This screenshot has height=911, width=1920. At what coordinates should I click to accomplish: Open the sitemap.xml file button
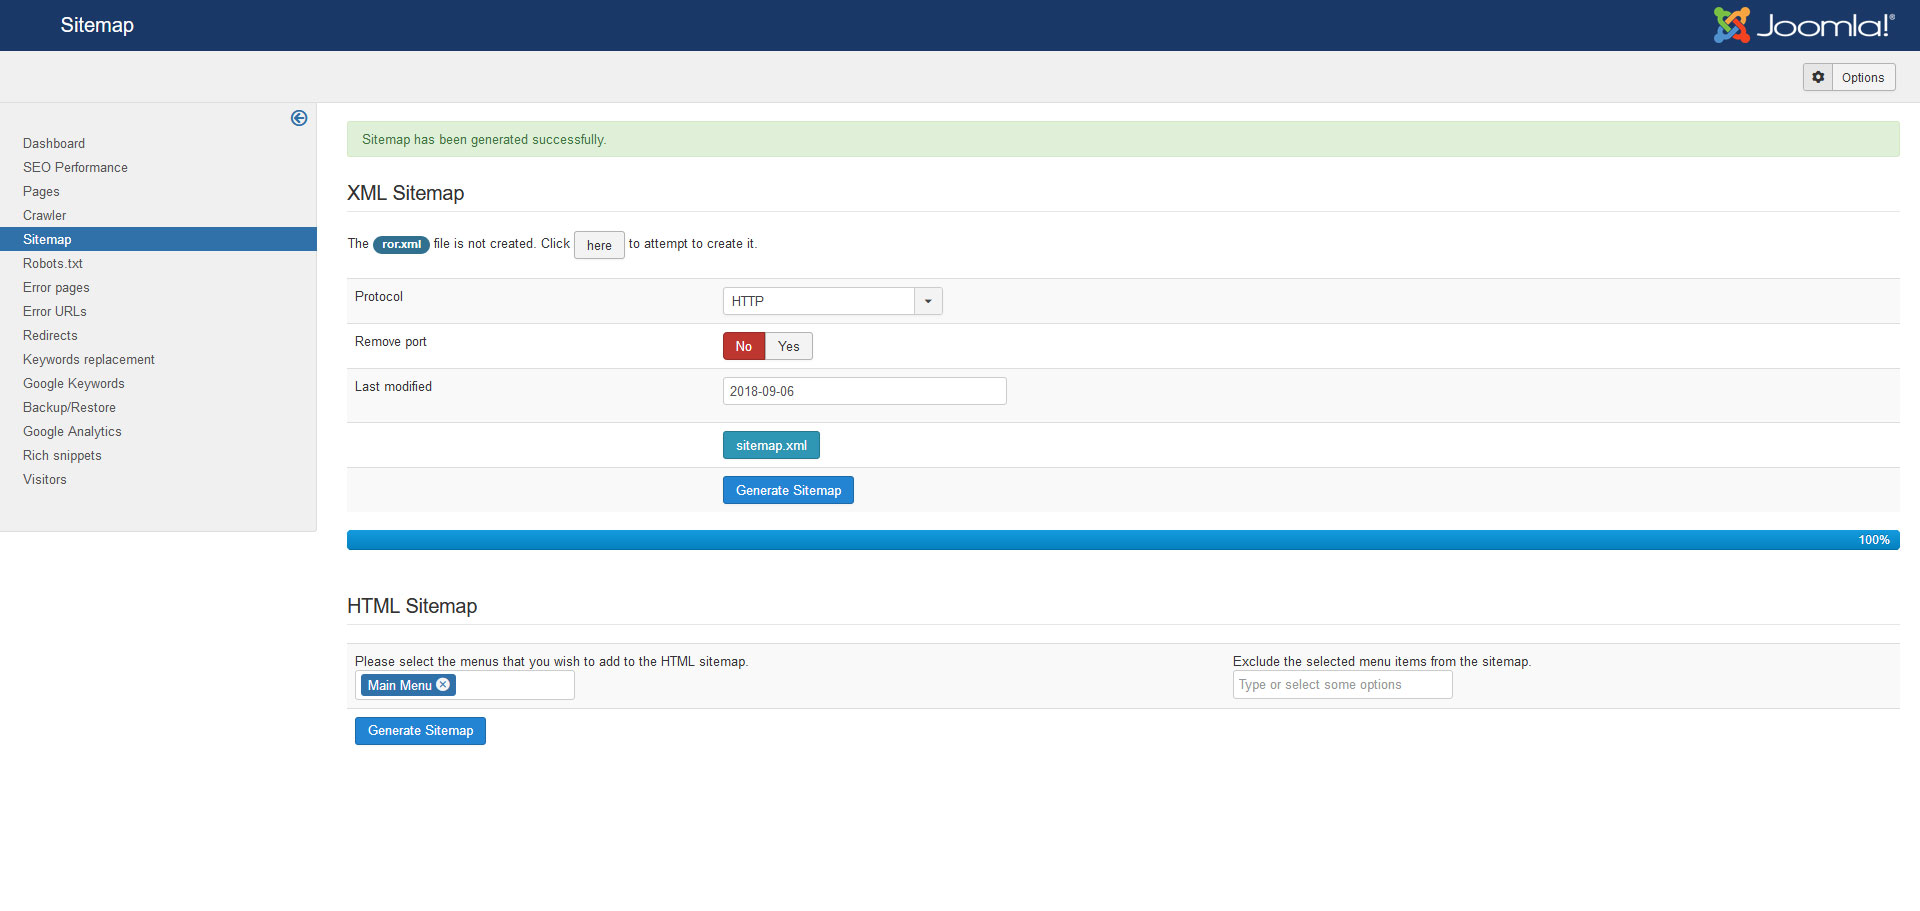point(771,445)
